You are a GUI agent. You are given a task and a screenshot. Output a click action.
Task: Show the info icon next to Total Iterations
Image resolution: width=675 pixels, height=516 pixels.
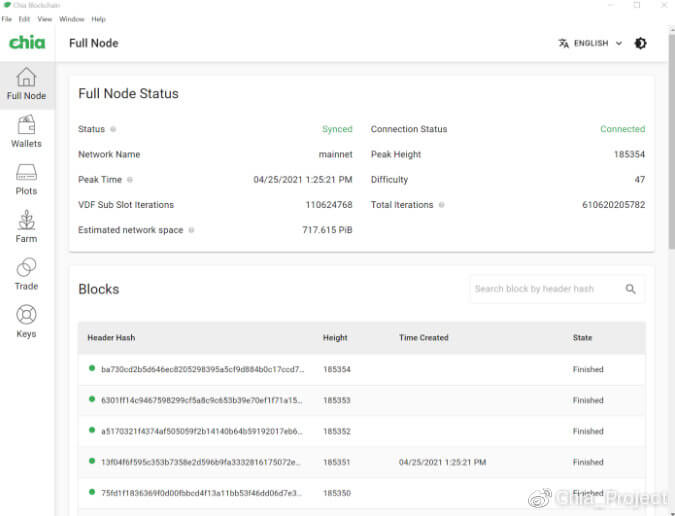(x=441, y=205)
